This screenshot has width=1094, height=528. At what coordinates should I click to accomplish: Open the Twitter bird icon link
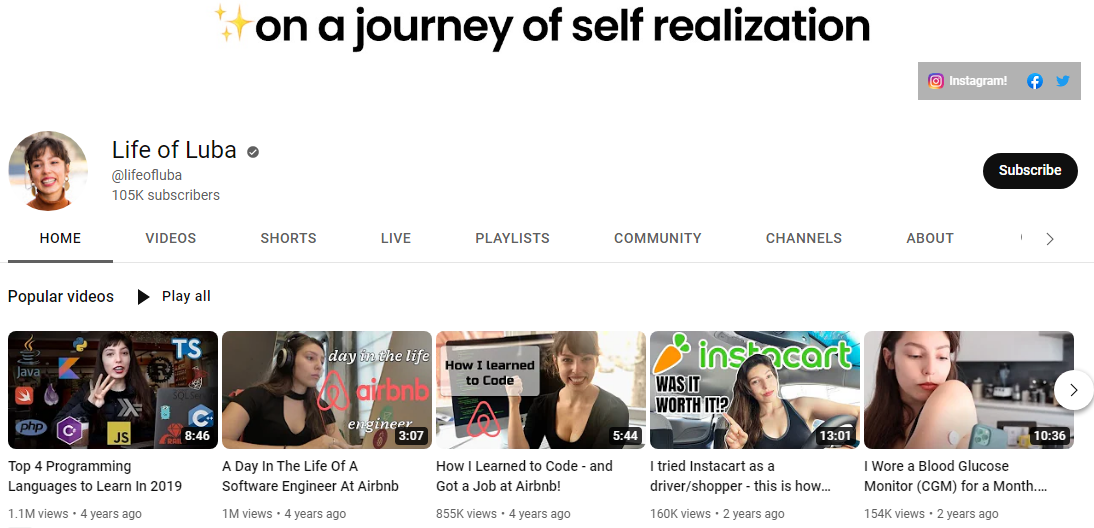1063,81
